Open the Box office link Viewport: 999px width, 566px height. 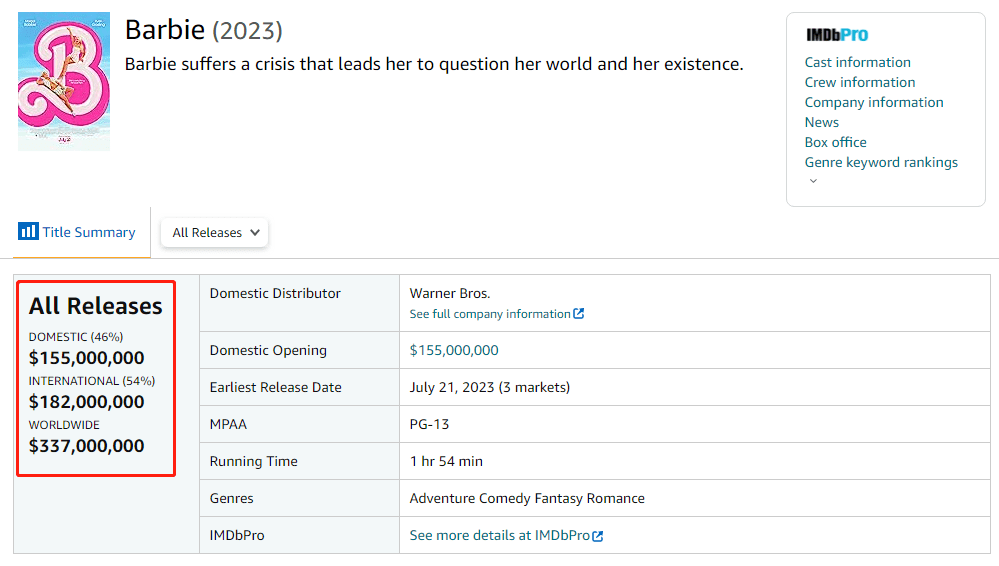[x=835, y=142]
